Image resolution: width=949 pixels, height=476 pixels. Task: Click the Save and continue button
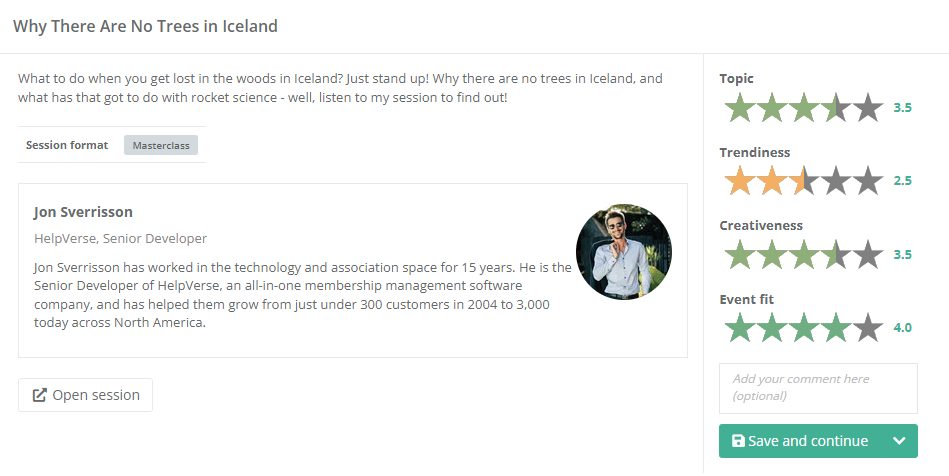tap(800, 441)
